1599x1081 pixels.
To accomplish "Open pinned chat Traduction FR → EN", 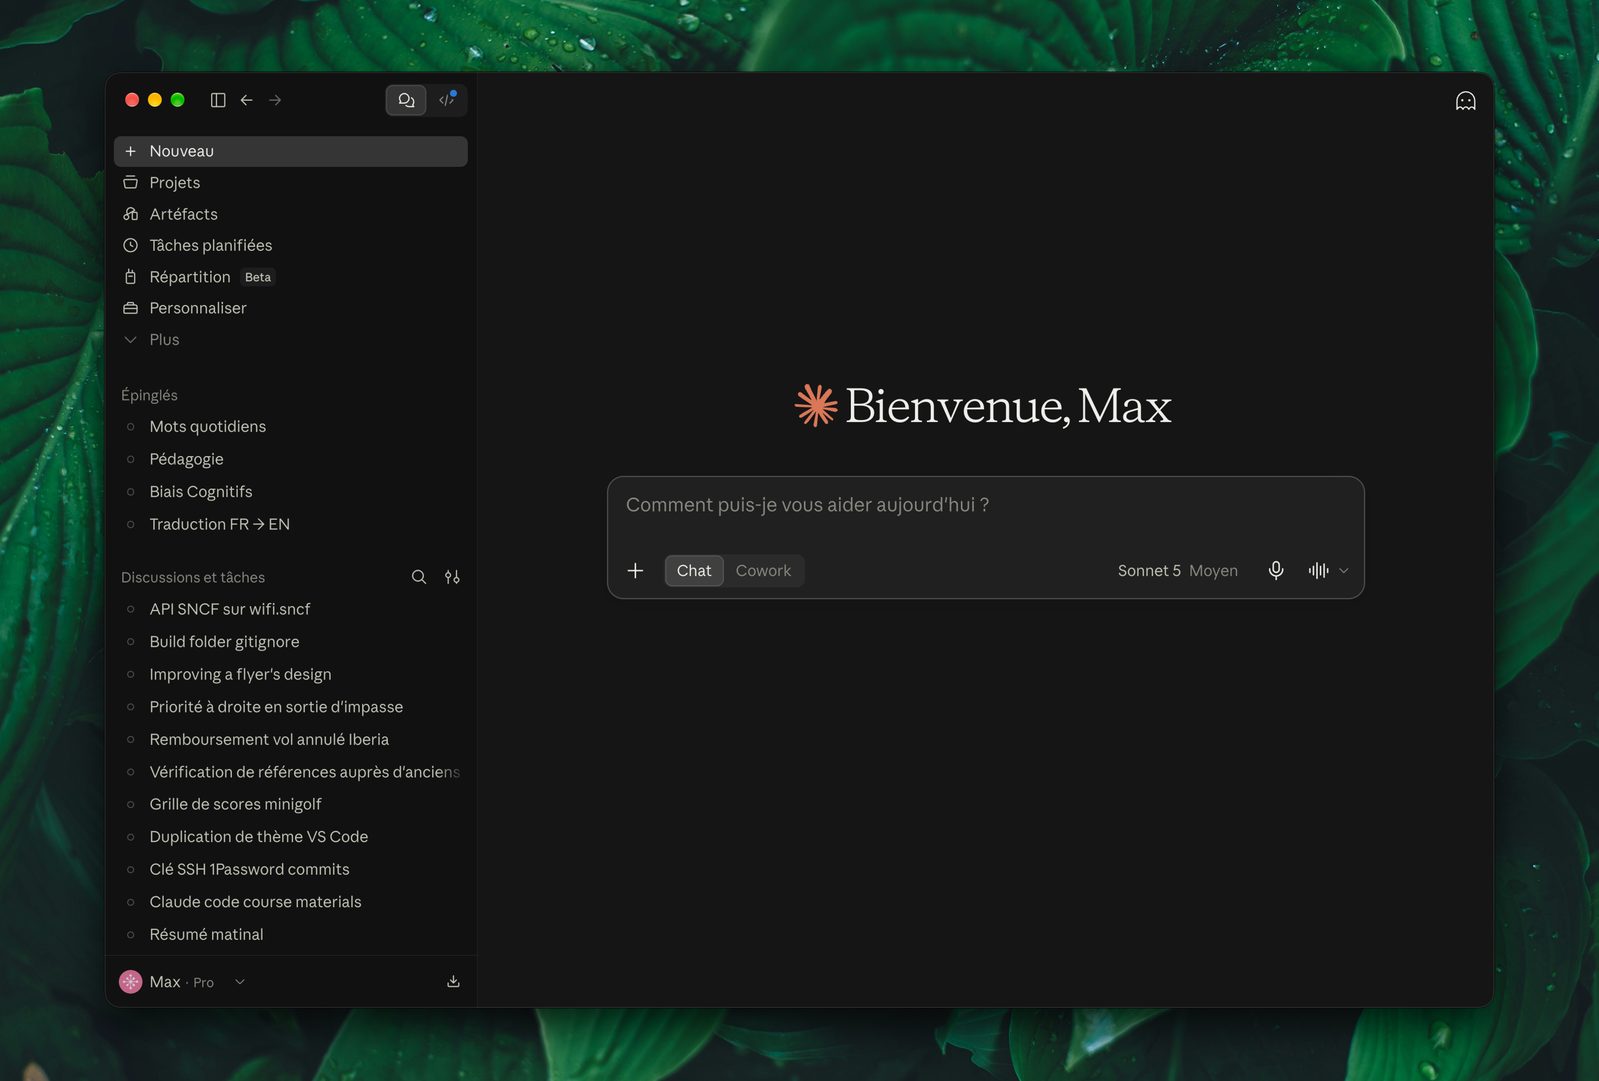I will click(291, 524).
